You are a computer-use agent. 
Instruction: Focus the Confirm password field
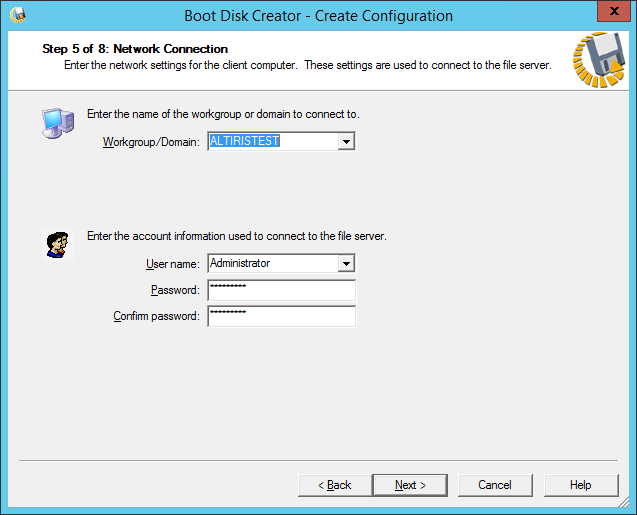coord(281,316)
